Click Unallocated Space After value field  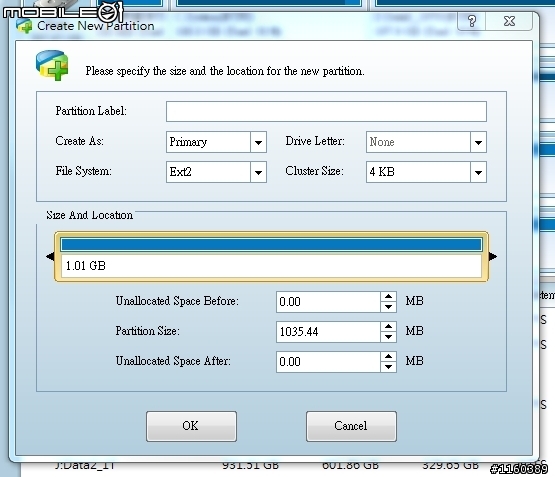pos(328,362)
